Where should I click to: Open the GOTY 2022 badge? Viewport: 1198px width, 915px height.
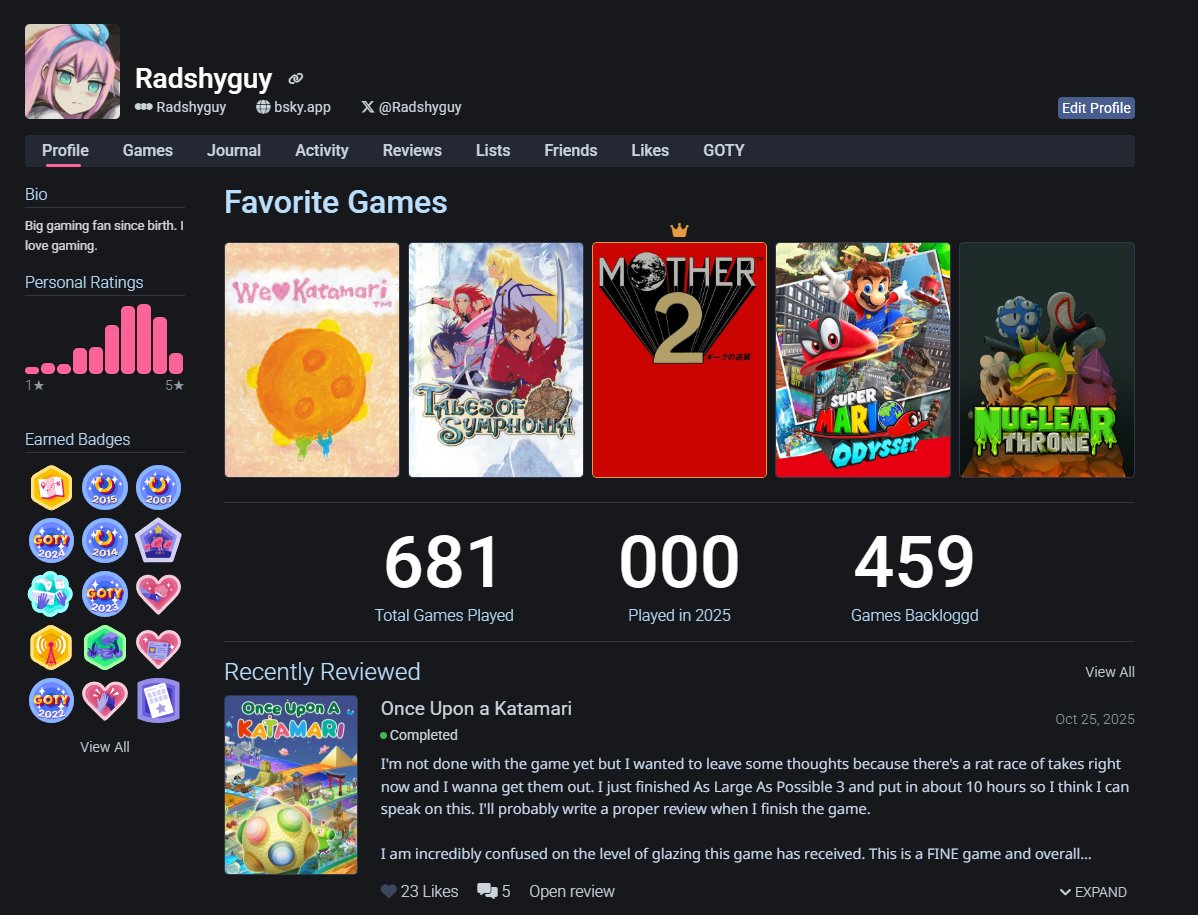pos(51,701)
